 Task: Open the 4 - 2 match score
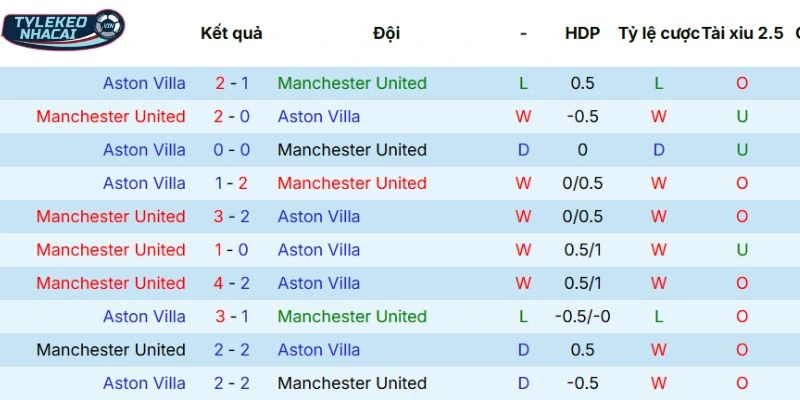(231, 283)
